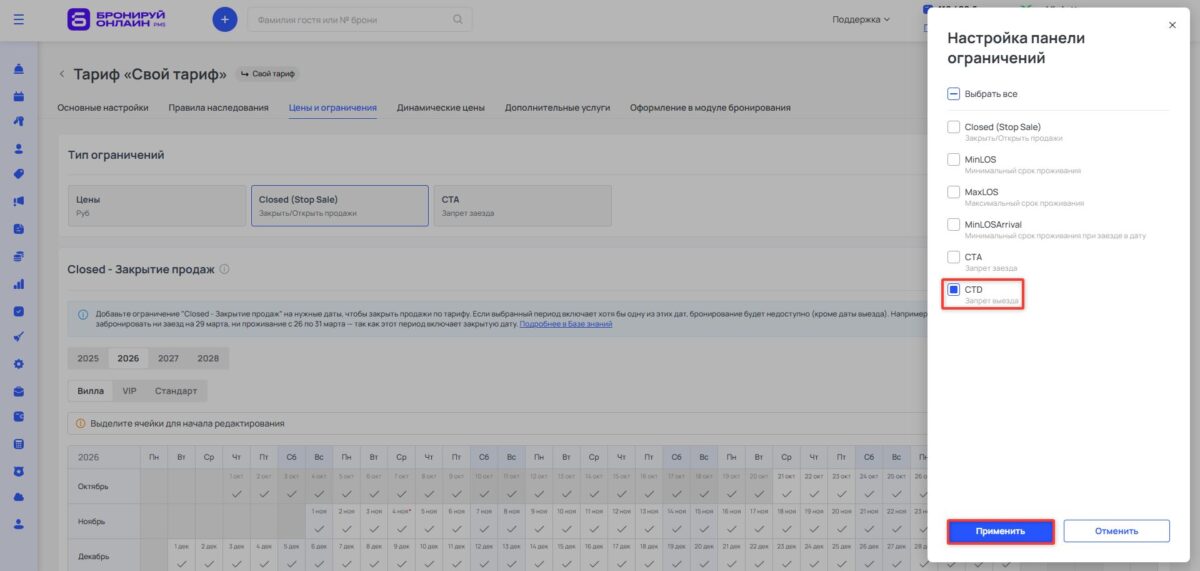The image size is (1200, 571).
Task: Open the hamburger menu at top left
Action: pyautogui.click(x=19, y=19)
